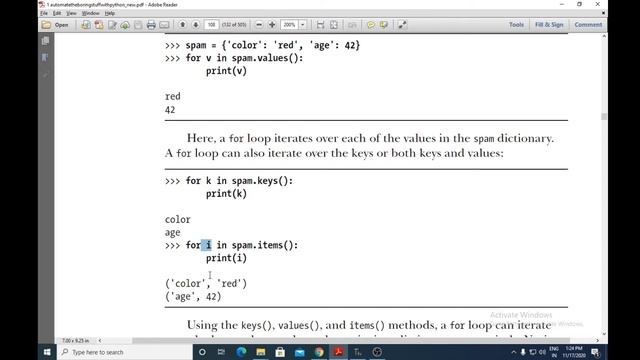Click the scroll left arrow of horizontal scrollbar

pos(100,340)
